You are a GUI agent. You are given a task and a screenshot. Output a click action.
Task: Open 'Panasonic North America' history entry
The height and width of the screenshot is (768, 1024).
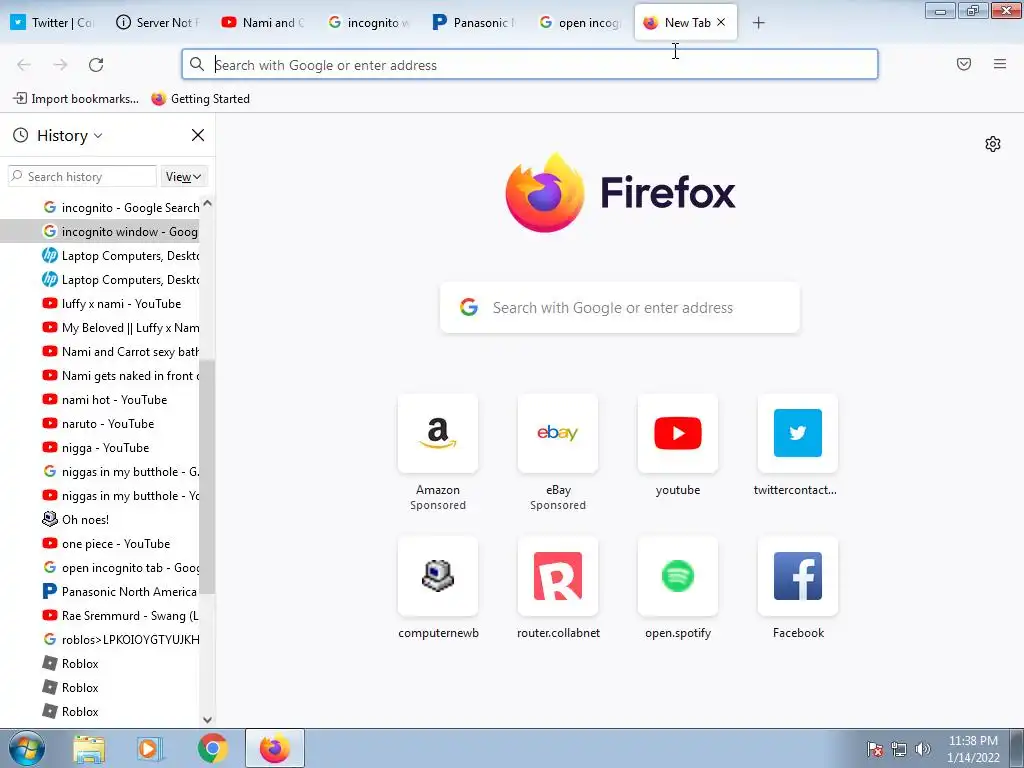[x=120, y=592]
